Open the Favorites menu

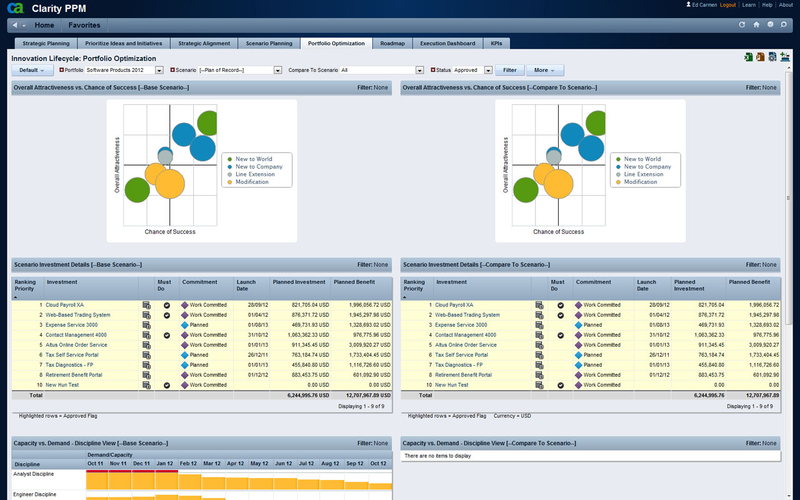coord(84,25)
